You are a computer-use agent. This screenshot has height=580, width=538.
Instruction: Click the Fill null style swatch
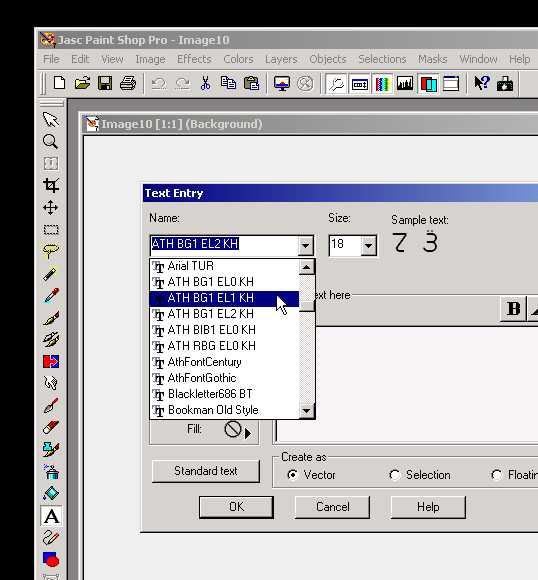pos(232,429)
